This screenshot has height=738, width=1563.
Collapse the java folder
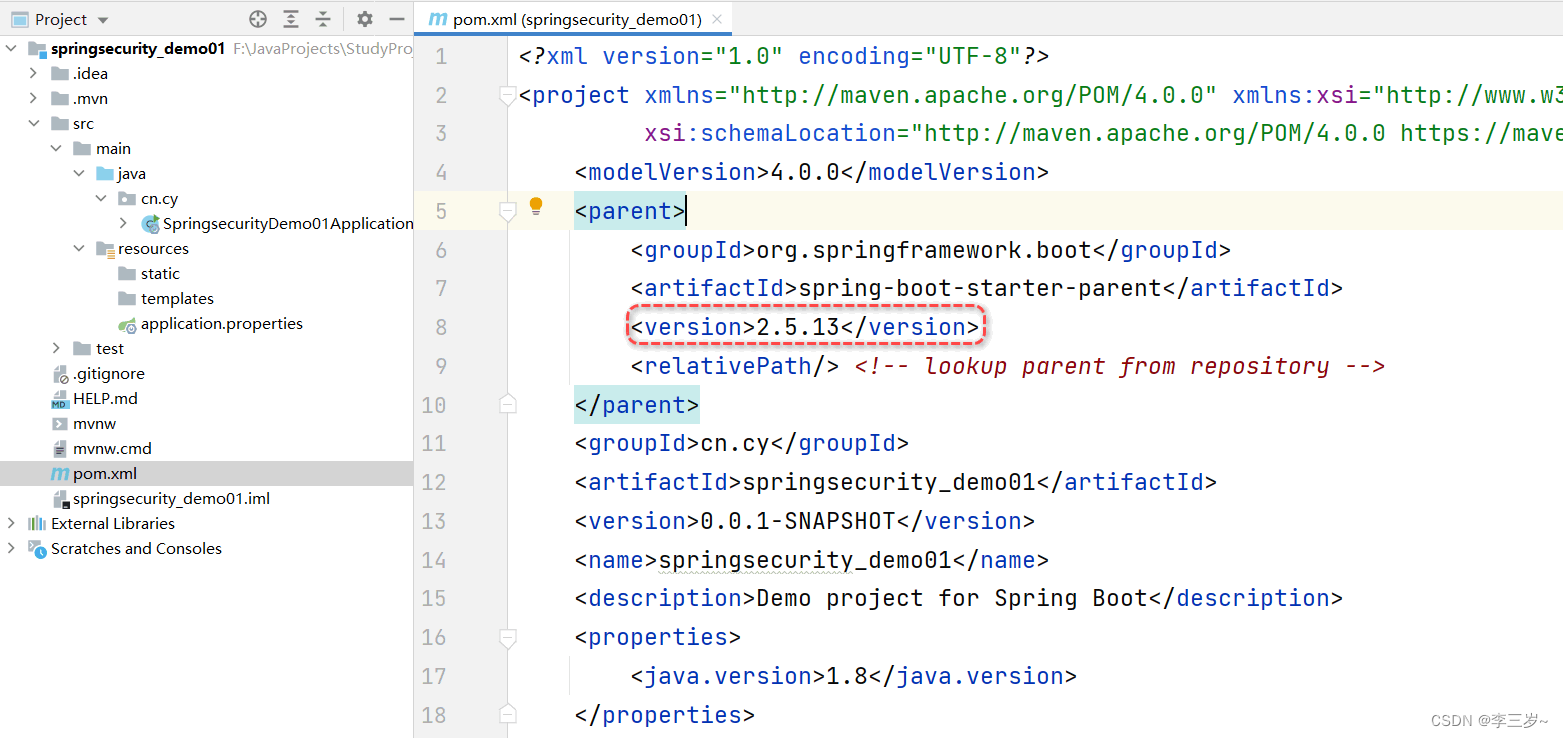click(x=79, y=173)
